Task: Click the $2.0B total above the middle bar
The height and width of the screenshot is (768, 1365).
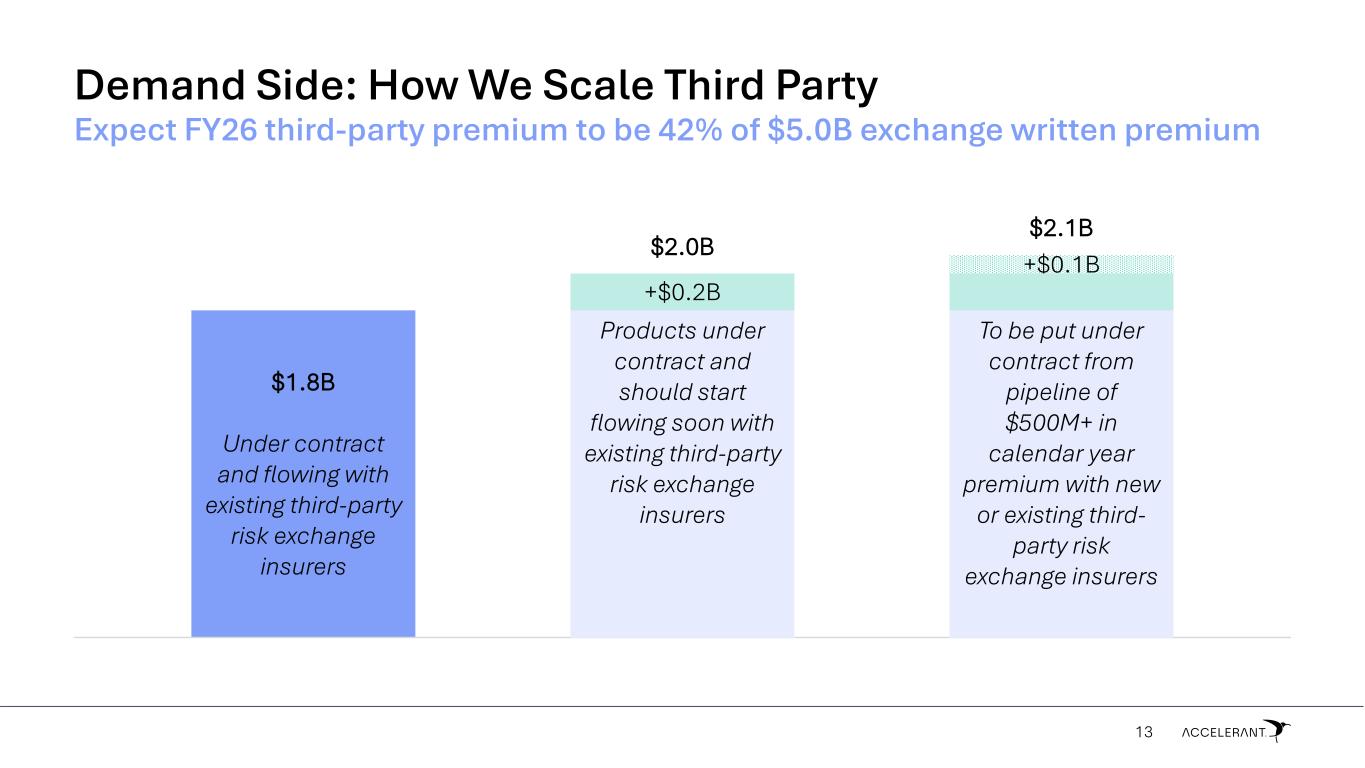Action: [x=682, y=247]
